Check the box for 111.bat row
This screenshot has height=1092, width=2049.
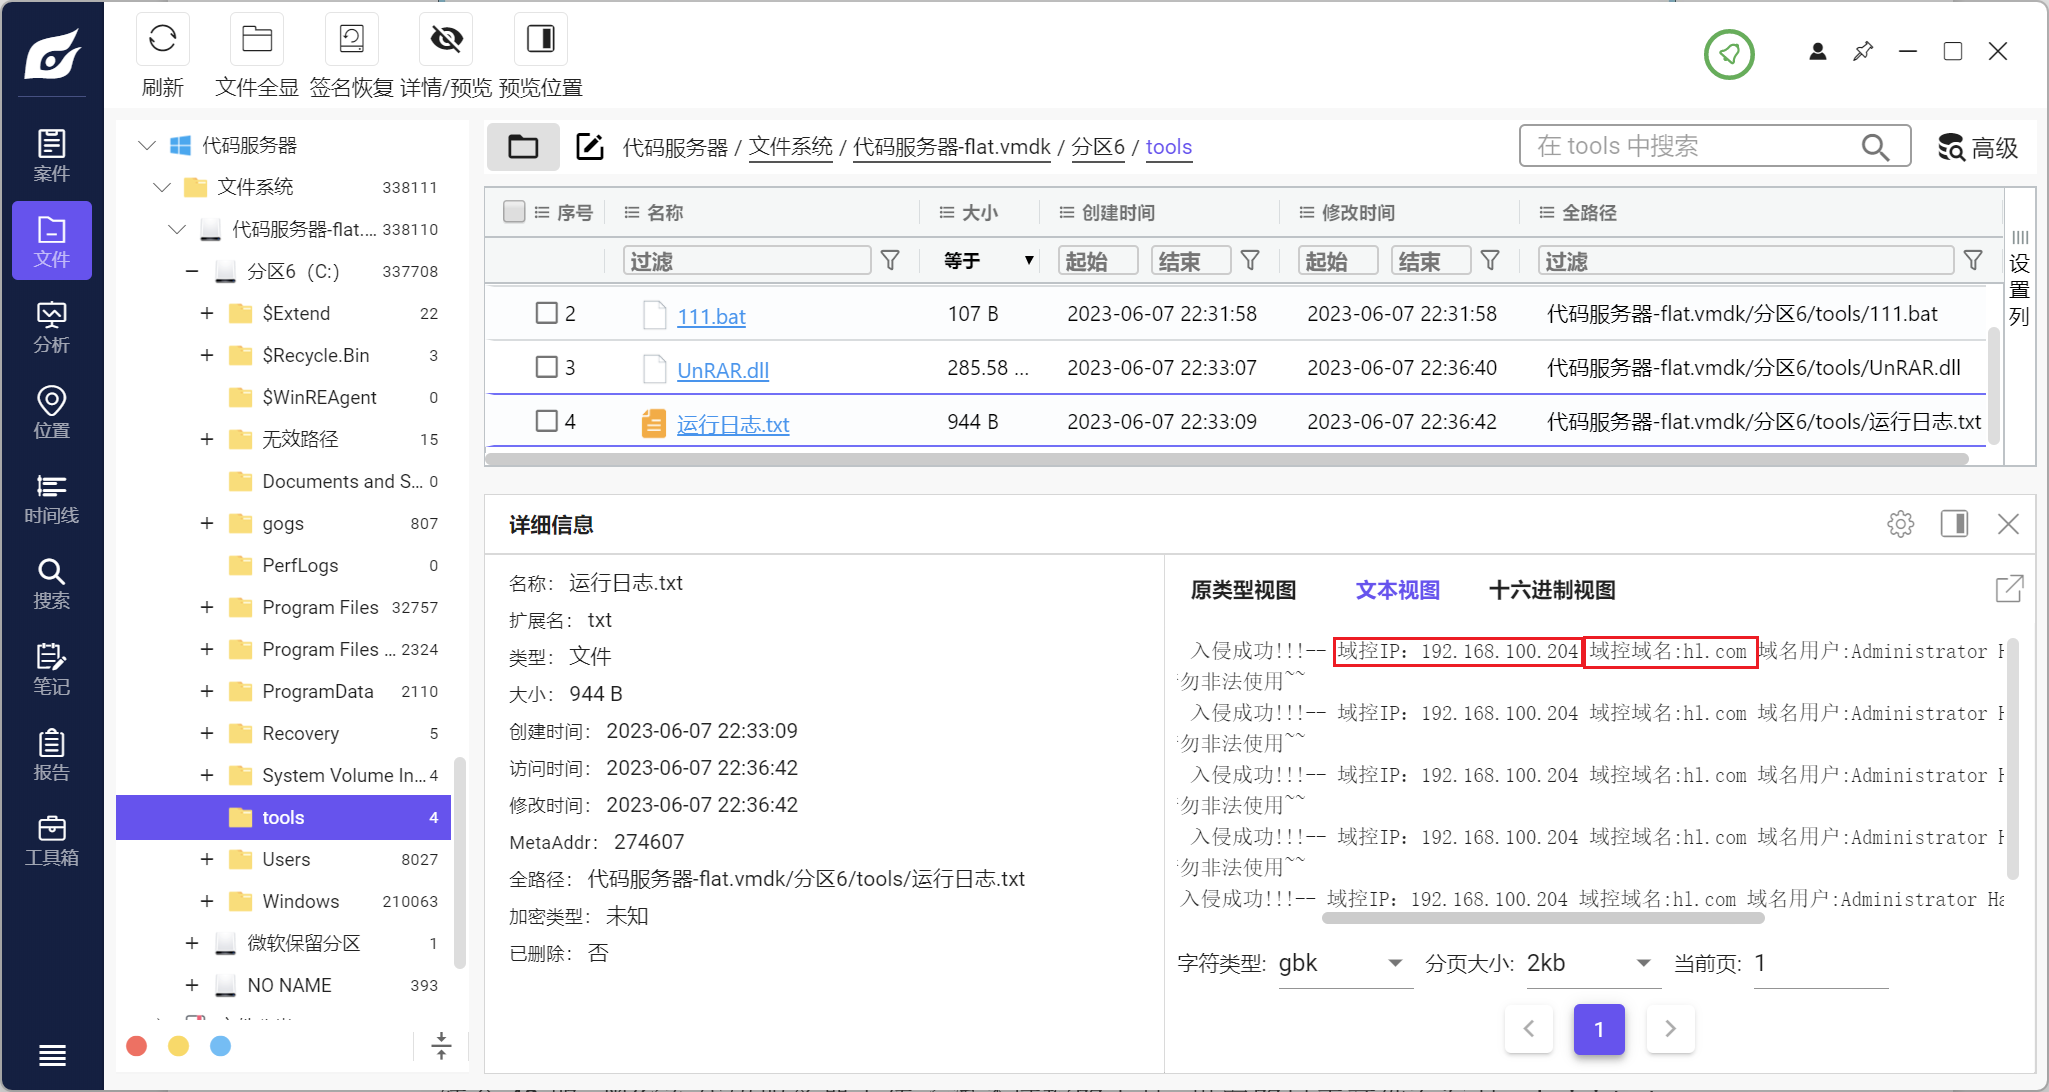click(546, 313)
